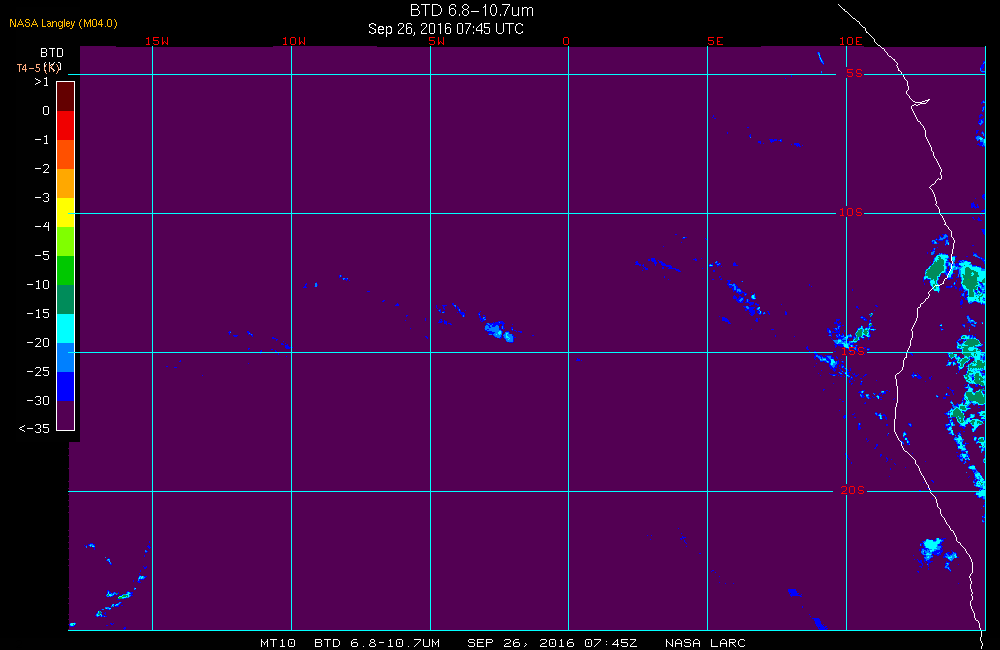Click the 'T4-5 (K)' units label

(38, 68)
